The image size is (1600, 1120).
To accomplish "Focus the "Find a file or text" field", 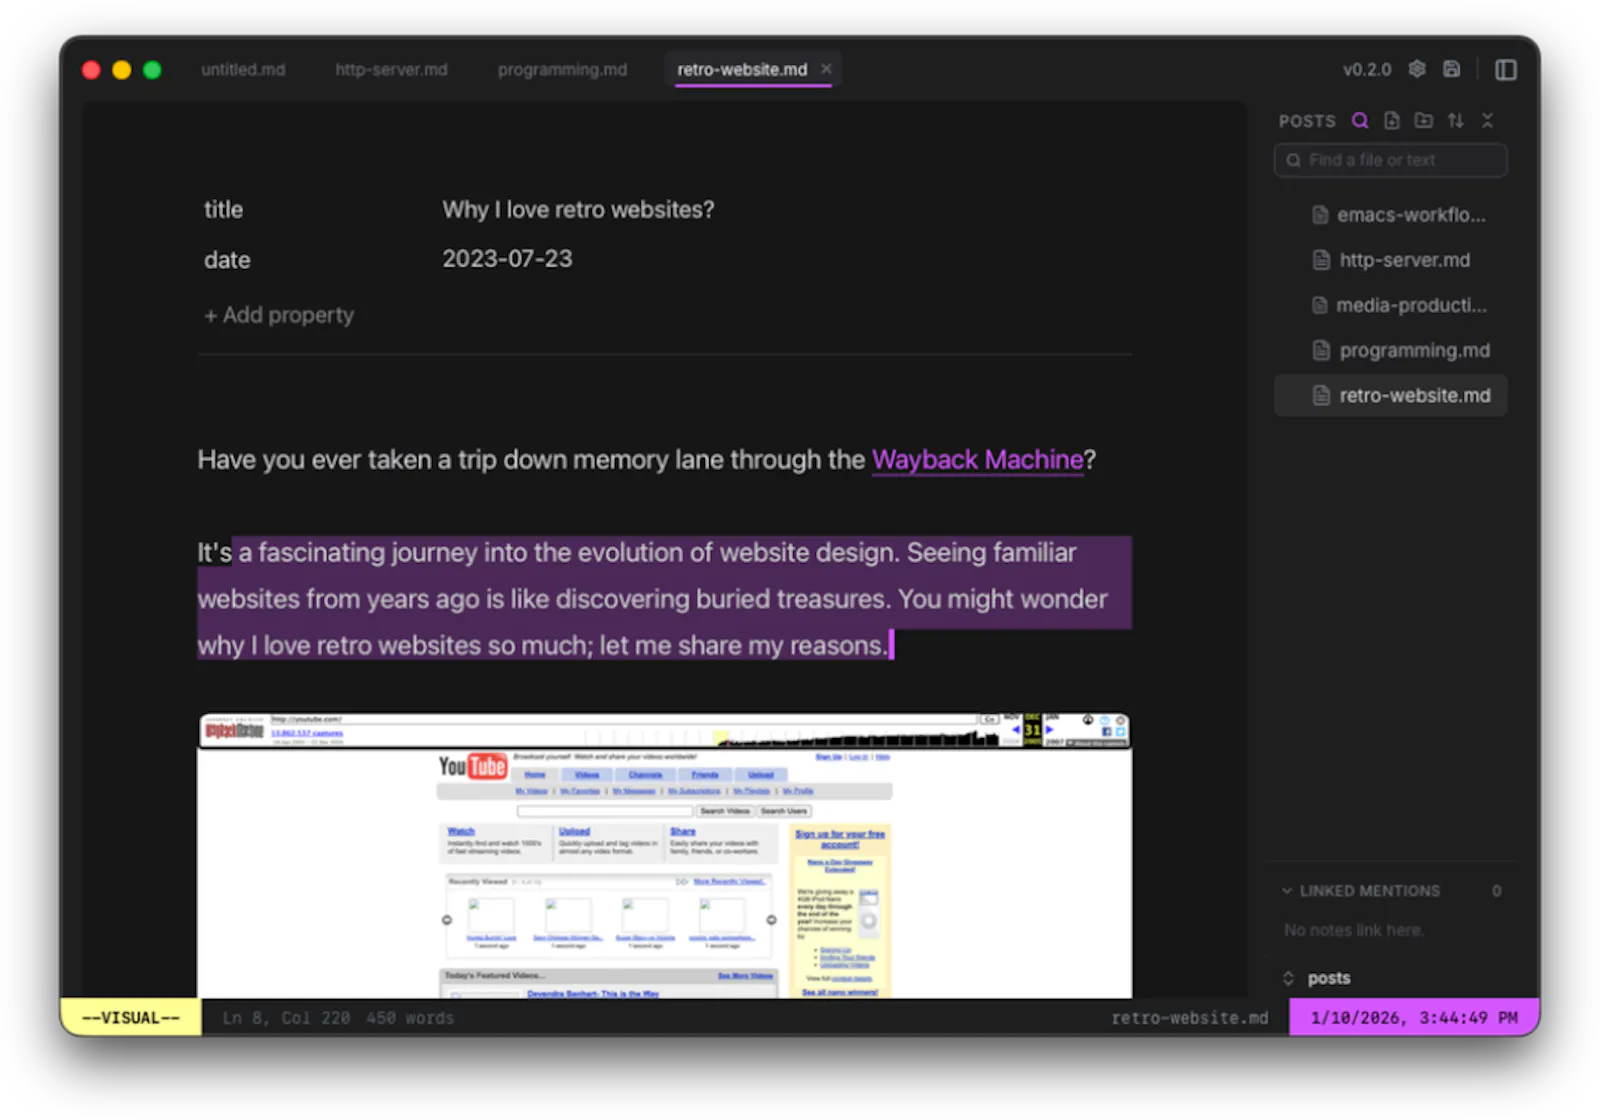I will click(1391, 160).
